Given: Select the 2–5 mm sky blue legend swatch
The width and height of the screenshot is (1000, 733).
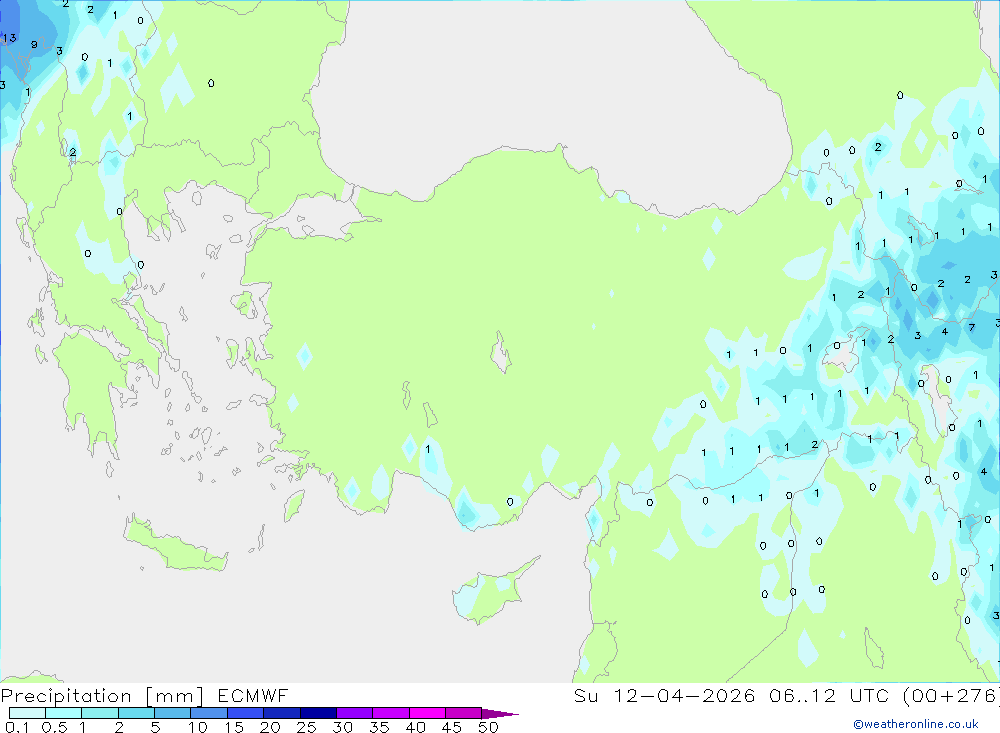Looking at the screenshot, I should (136, 713).
